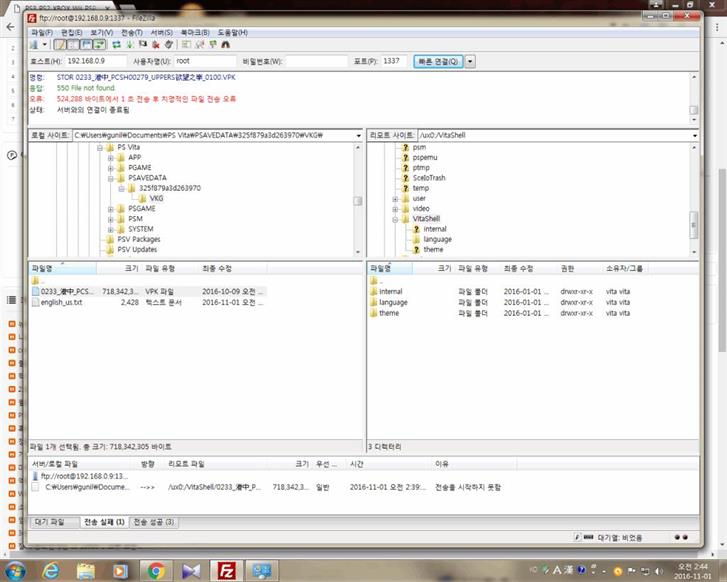Viewport: 727px width, 582px height.
Task: Open the 편집(E) menu
Action: point(71,32)
